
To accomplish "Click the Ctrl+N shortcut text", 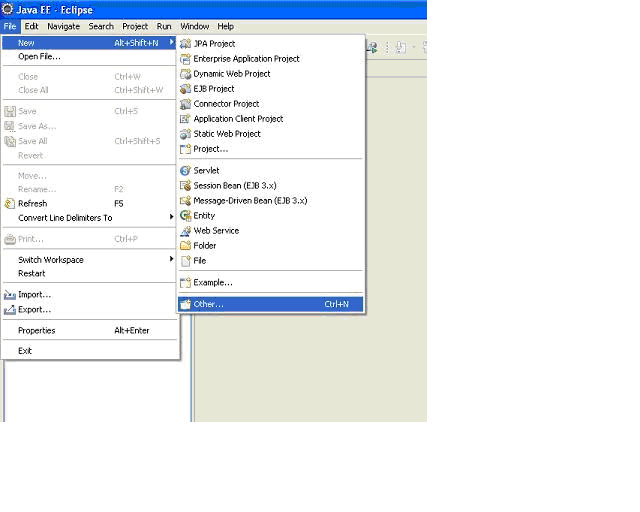I will [x=337, y=304].
